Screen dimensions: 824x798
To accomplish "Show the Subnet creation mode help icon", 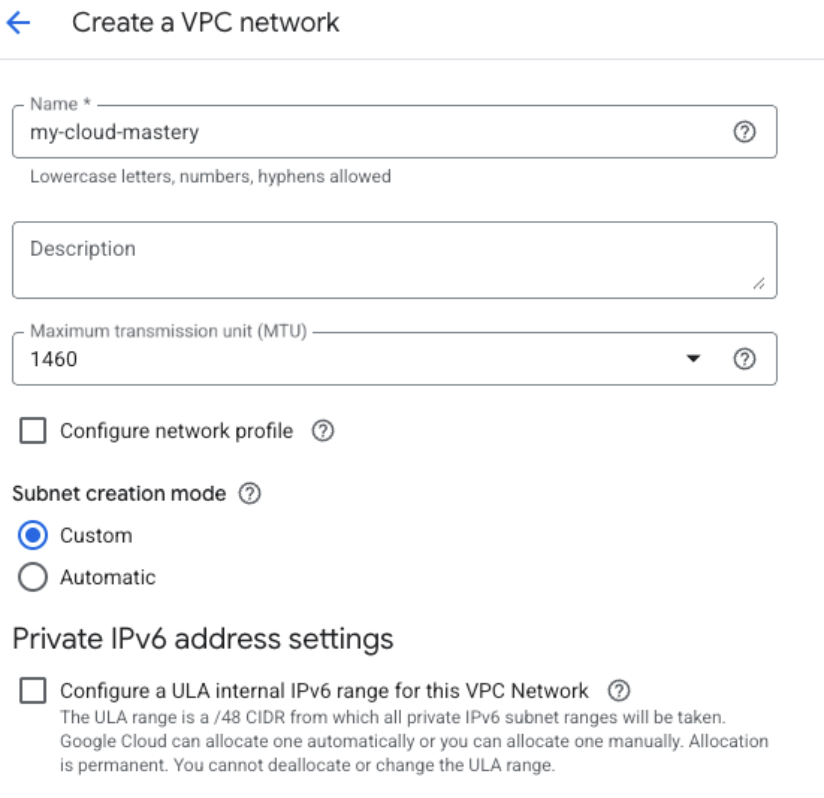I will point(250,493).
